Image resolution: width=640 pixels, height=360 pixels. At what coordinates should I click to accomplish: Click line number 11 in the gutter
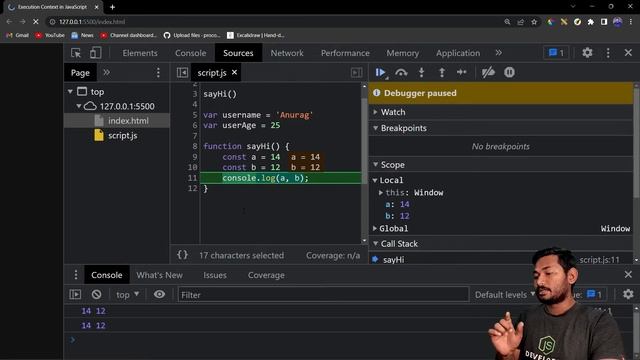tap(192, 178)
